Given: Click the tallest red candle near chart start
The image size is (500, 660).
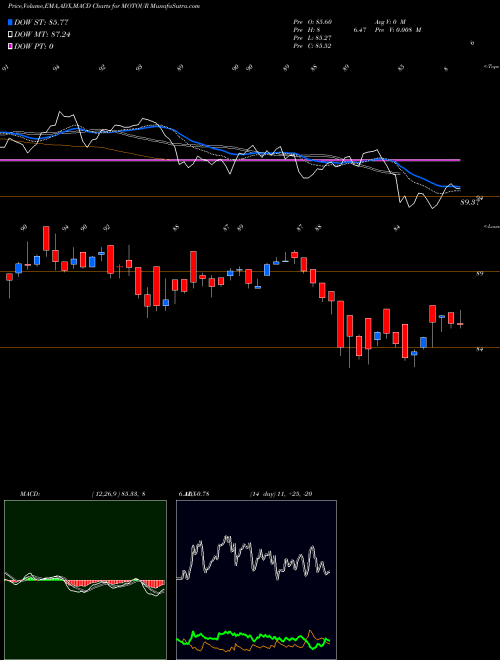Looking at the screenshot, I should (x=46, y=238).
